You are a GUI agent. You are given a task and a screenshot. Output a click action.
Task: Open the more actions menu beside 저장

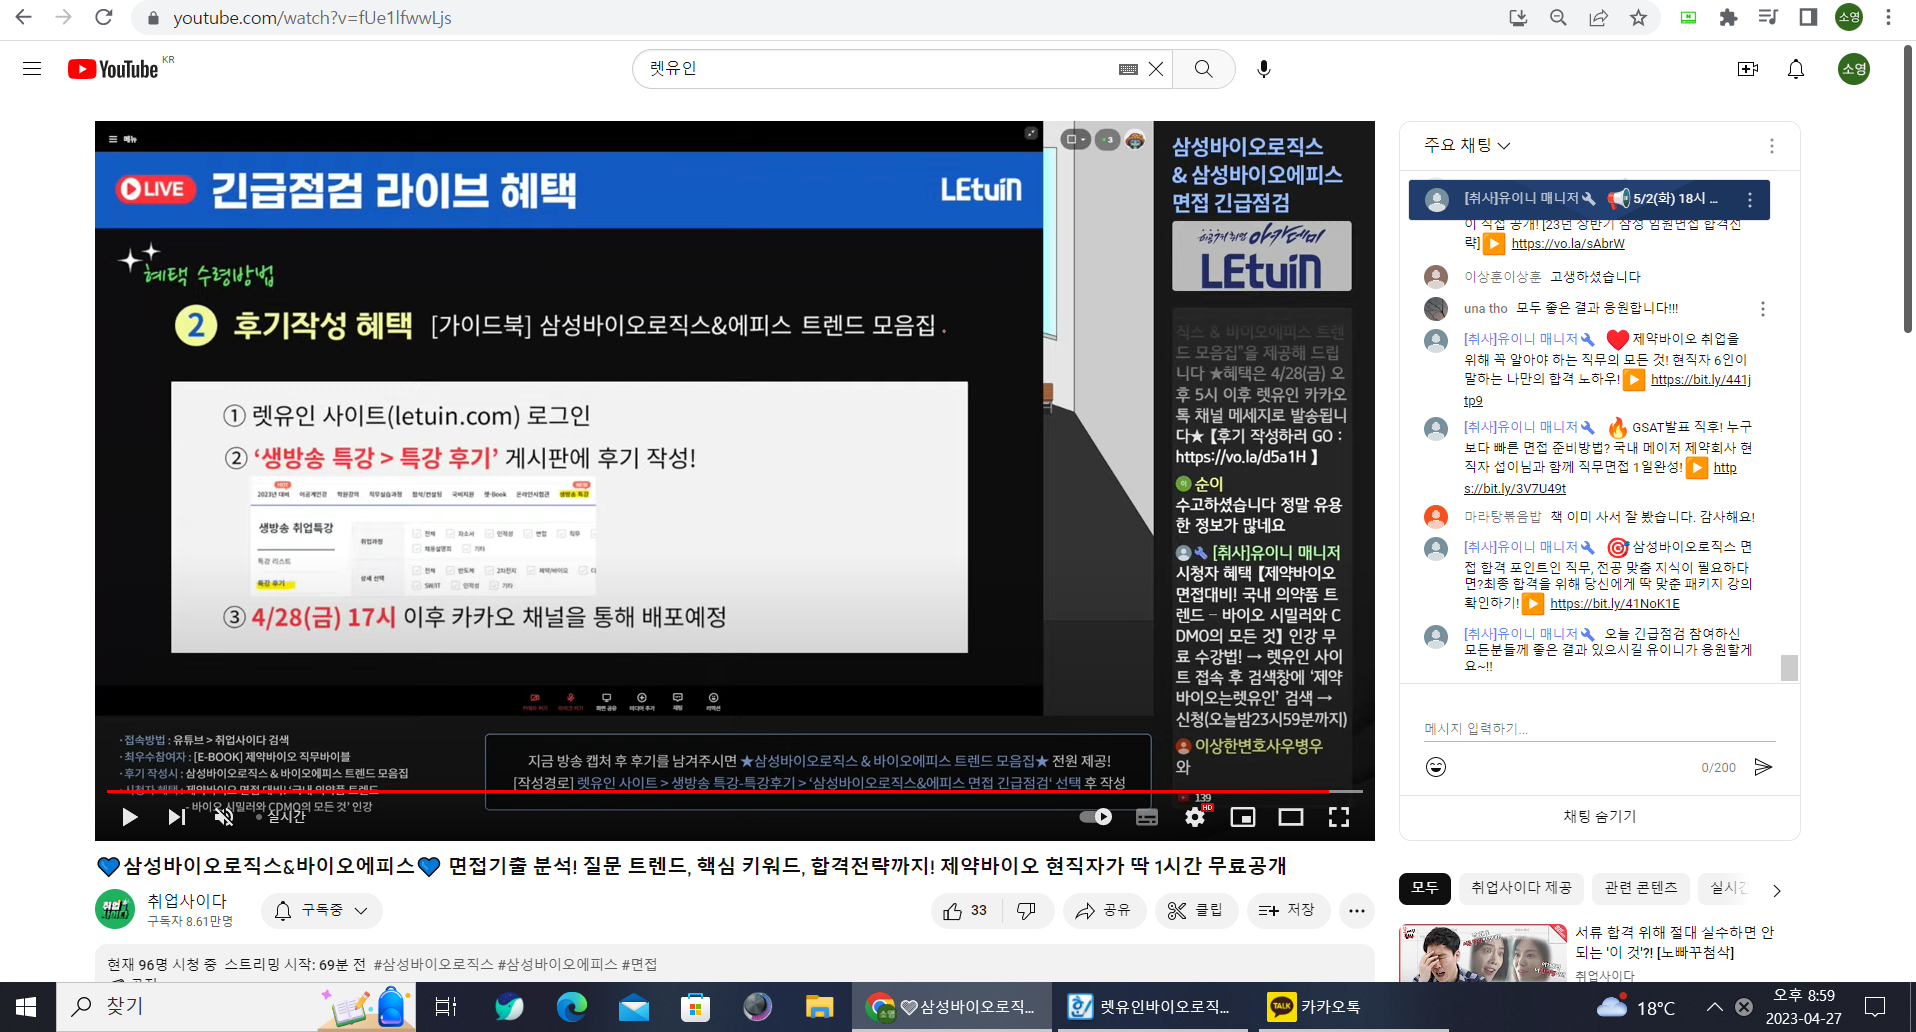click(x=1357, y=910)
